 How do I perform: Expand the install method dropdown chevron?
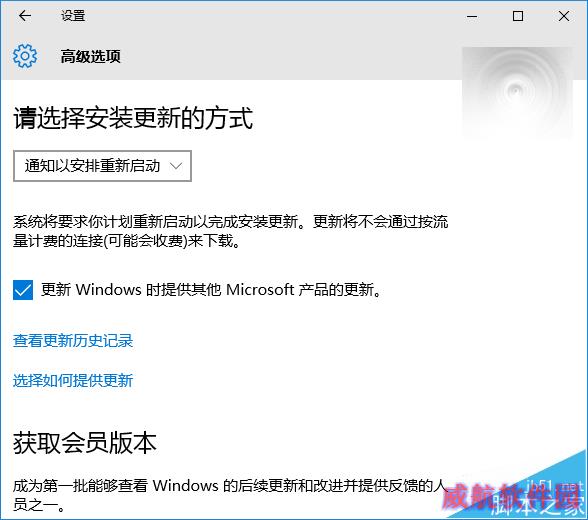pyautogui.click(x=176, y=166)
